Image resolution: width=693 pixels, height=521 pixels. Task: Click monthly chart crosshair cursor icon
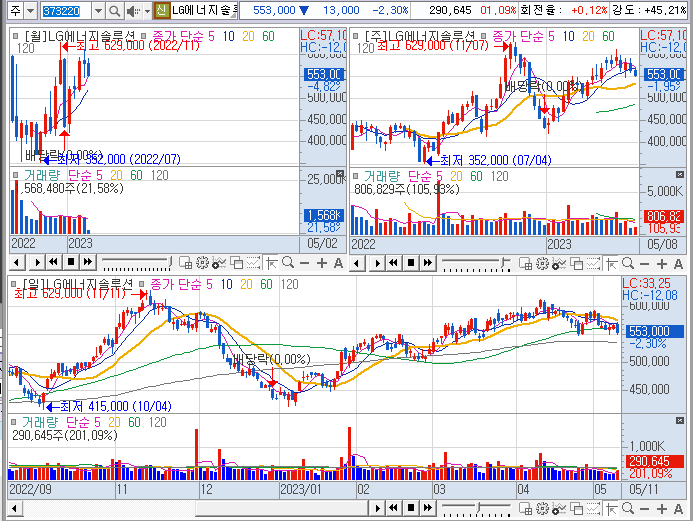271,263
